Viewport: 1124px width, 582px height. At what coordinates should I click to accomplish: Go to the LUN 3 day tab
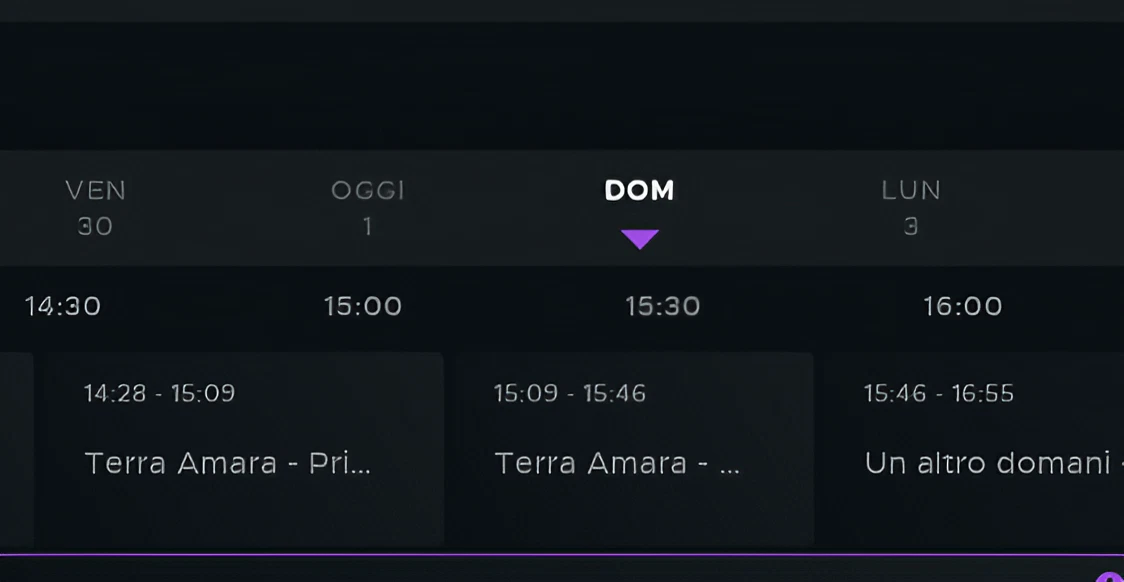910,207
